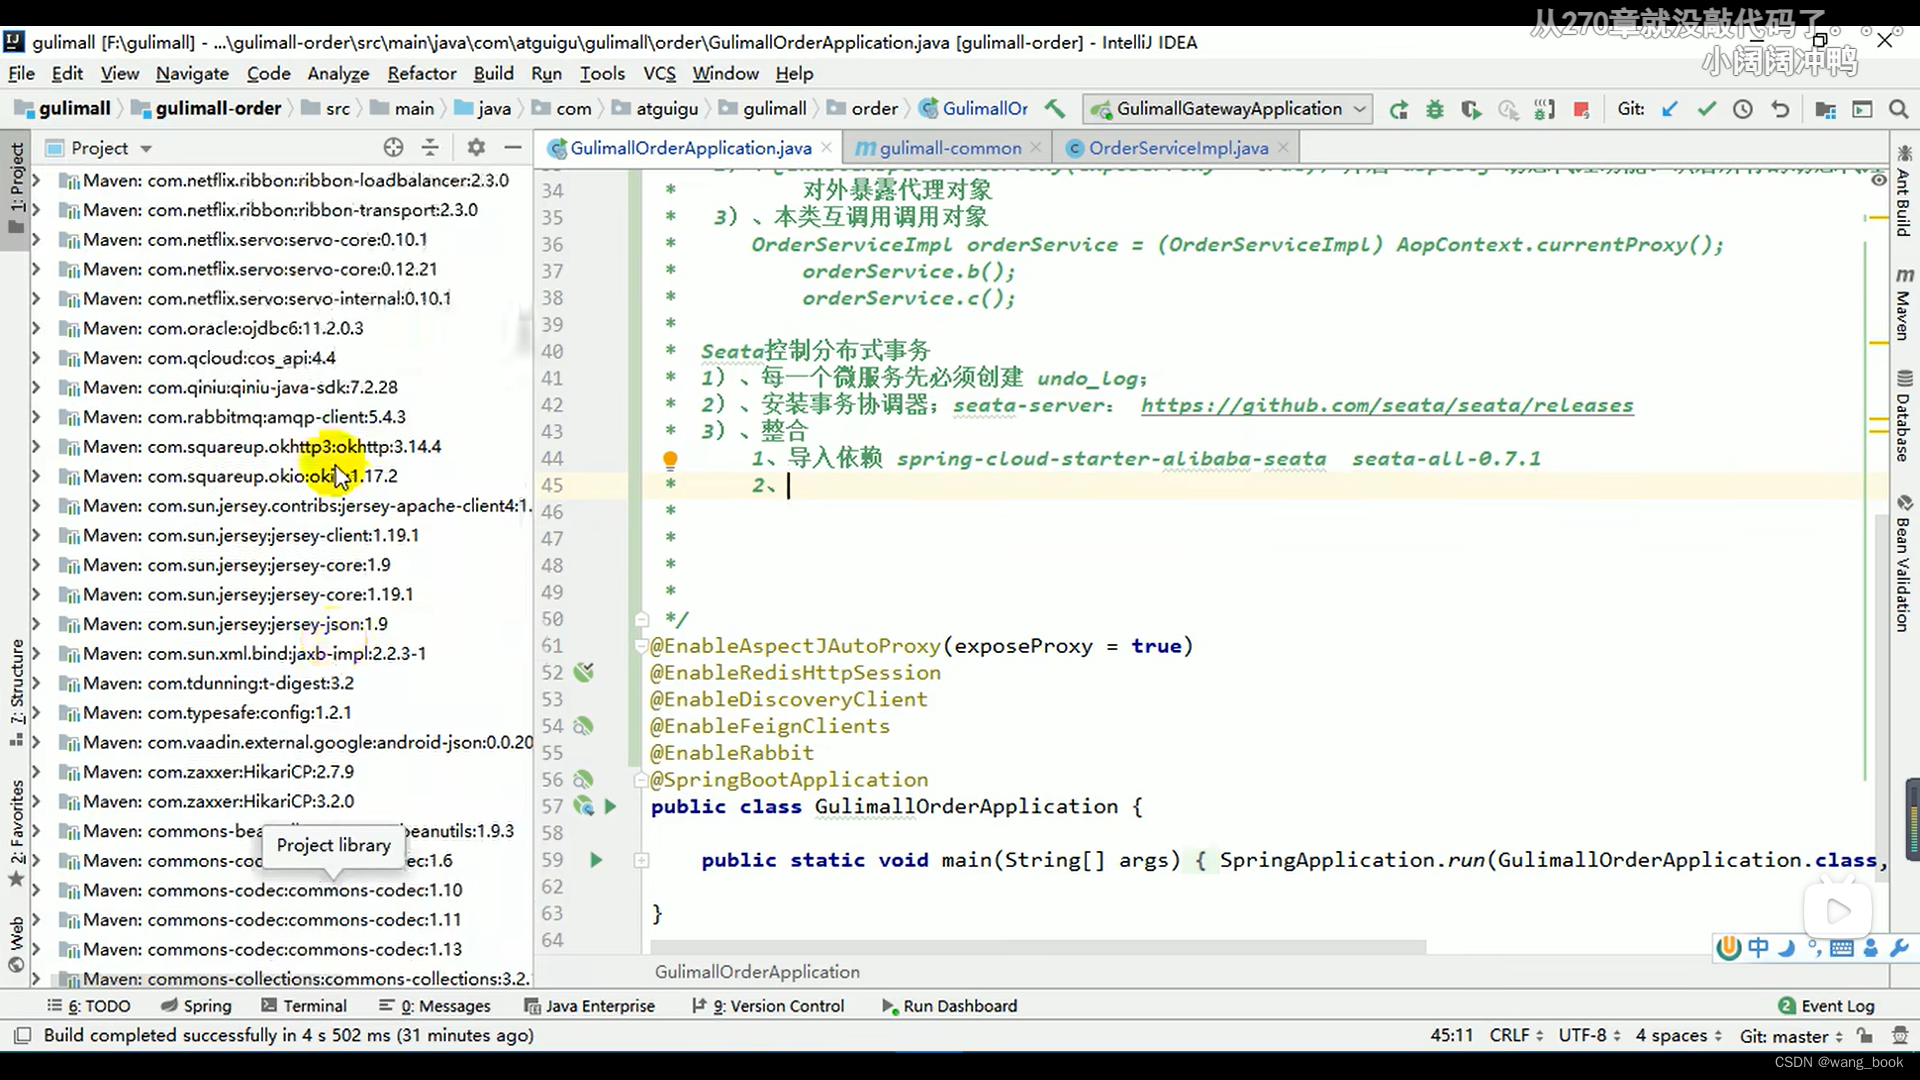The width and height of the screenshot is (1920, 1080).
Task: Click green run arrow beside line 59
Action: (x=596, y=860)
